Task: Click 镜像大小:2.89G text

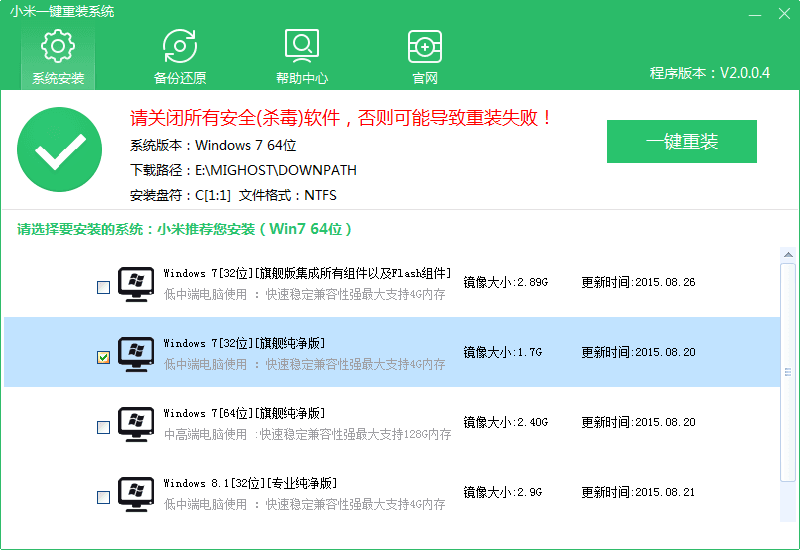Action: tap(506, 282)
